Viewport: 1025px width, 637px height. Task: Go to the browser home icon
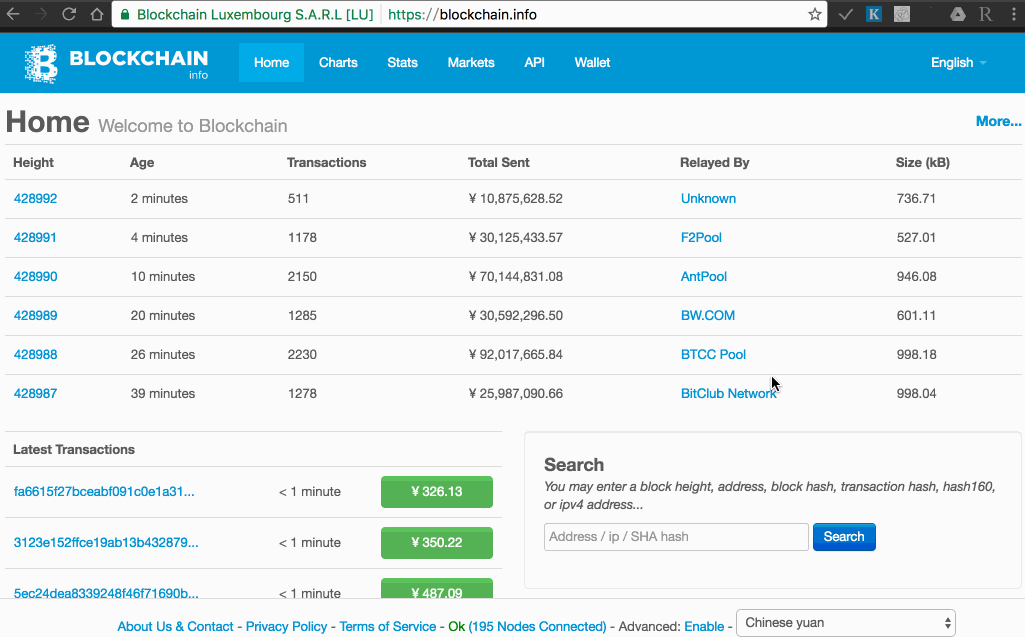click(x=97, y=14)
